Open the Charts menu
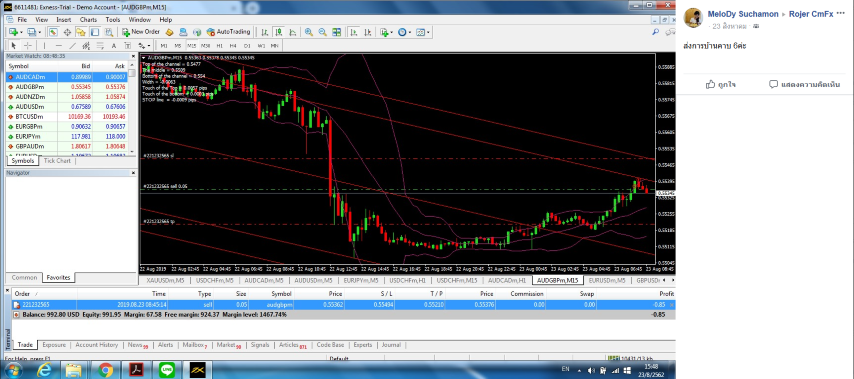This screenshot has width=854, height=379. pyautogui.click(x=88, y=20)
